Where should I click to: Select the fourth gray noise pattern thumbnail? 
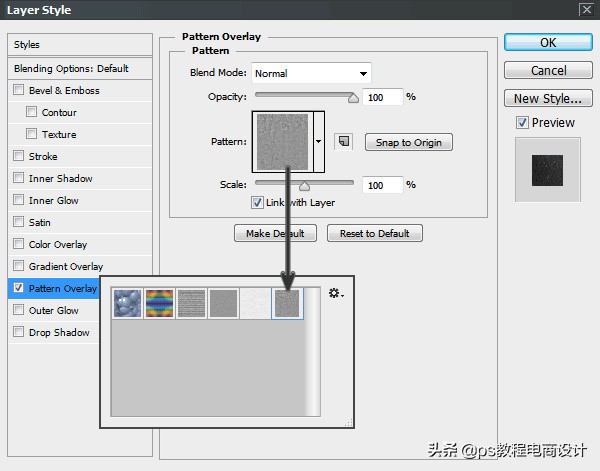(223, 303)
